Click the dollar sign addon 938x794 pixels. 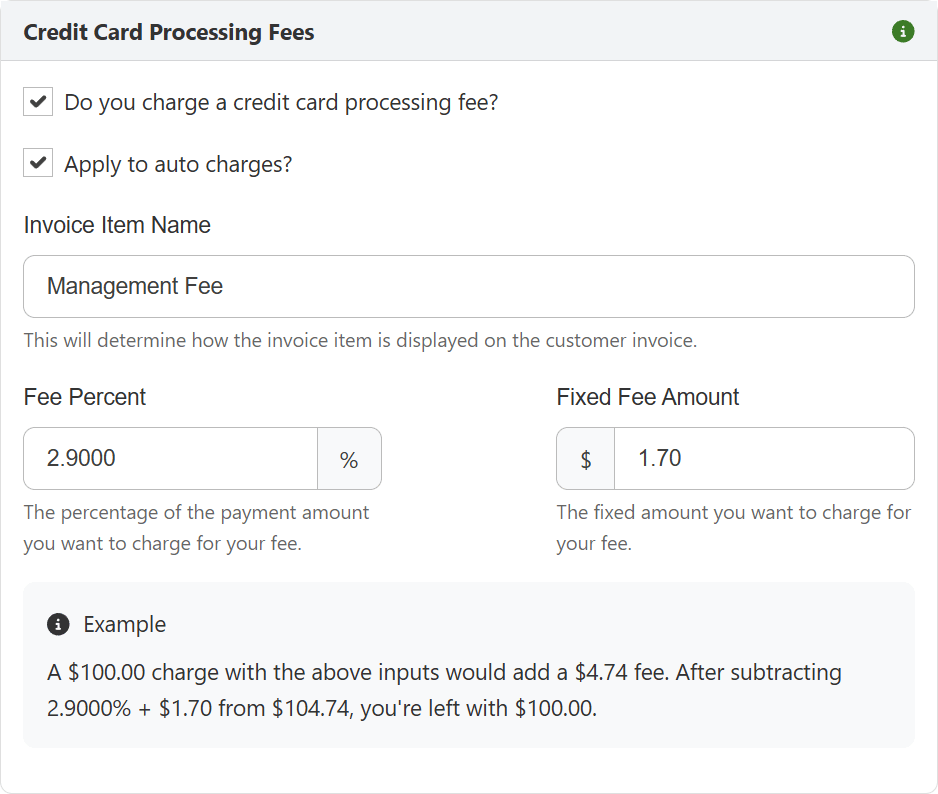point(586,459)
